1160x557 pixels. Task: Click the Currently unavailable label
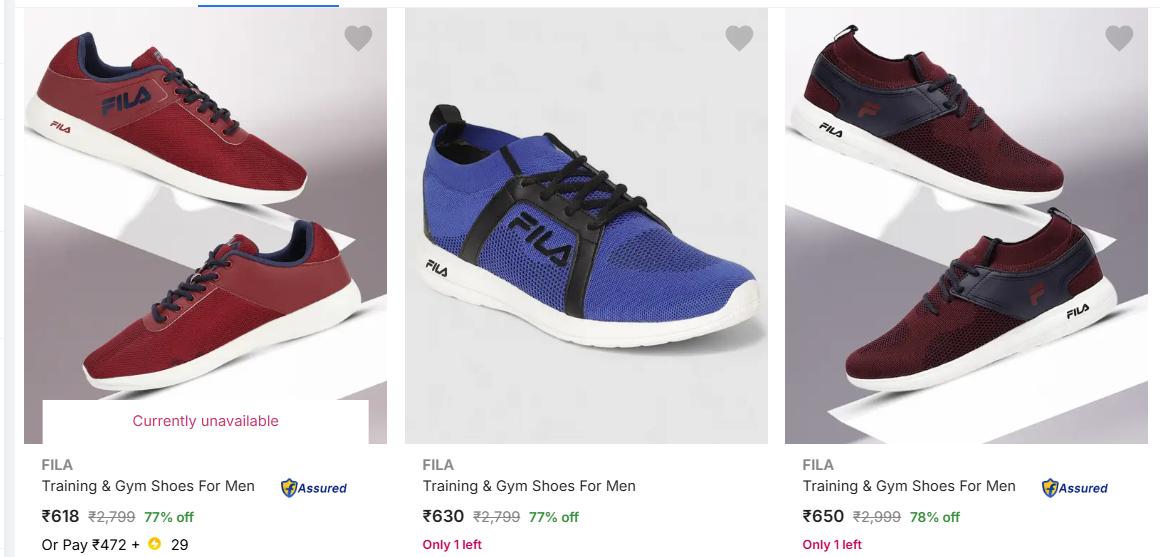click(205, 421)
